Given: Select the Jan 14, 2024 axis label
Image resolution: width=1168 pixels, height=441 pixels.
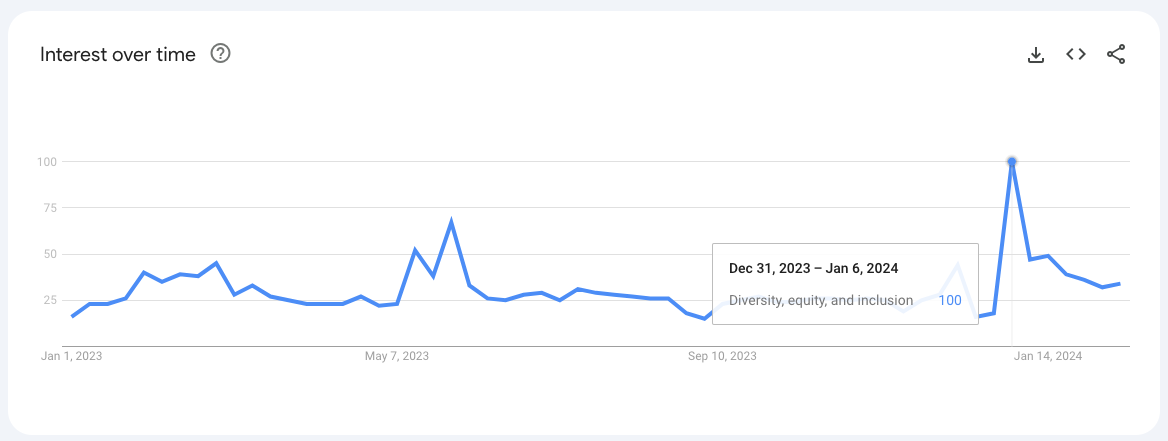Looking at the screenshot, I should (1047, 356).
